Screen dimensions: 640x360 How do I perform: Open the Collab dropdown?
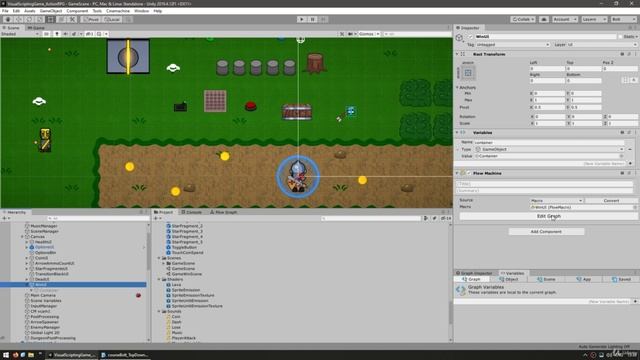click(522, 19)
